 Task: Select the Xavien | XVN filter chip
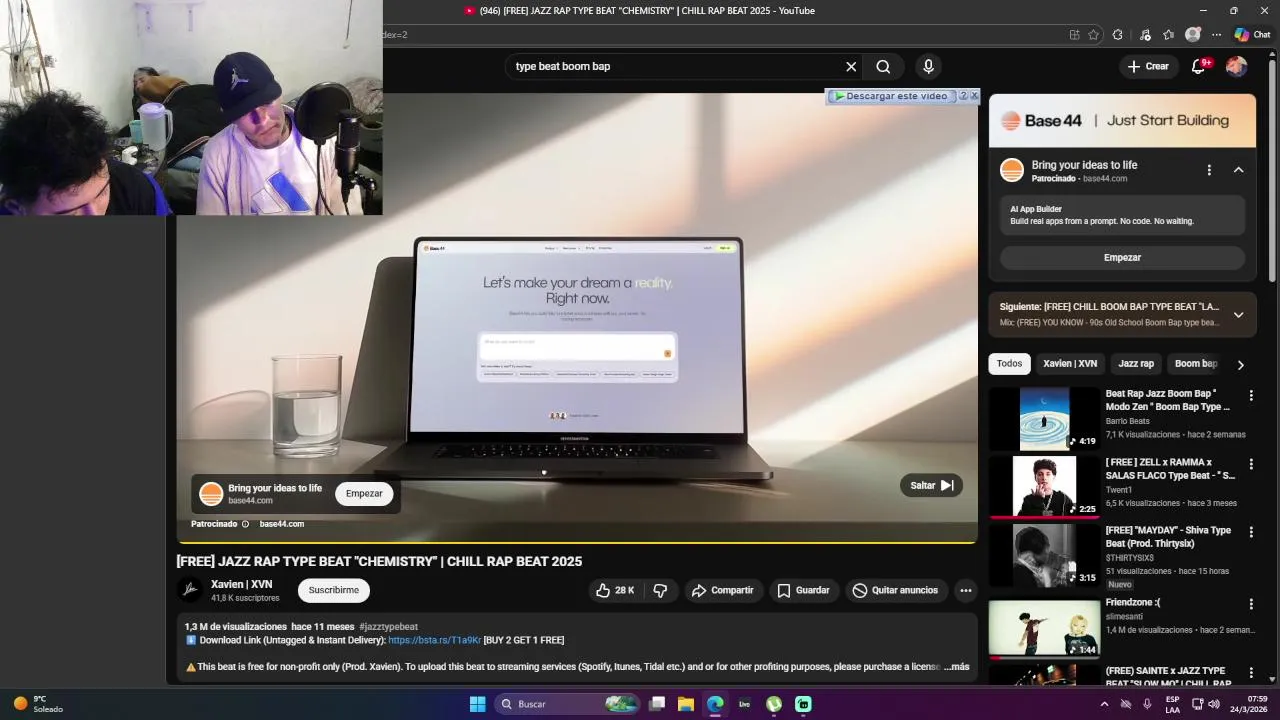pos(1070,364)
